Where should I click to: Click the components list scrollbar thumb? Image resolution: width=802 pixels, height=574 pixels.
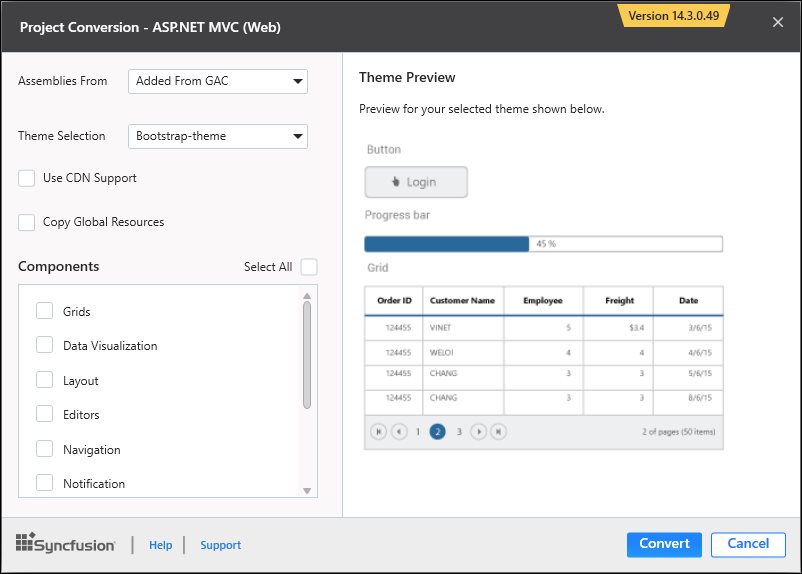coord(307,355)
